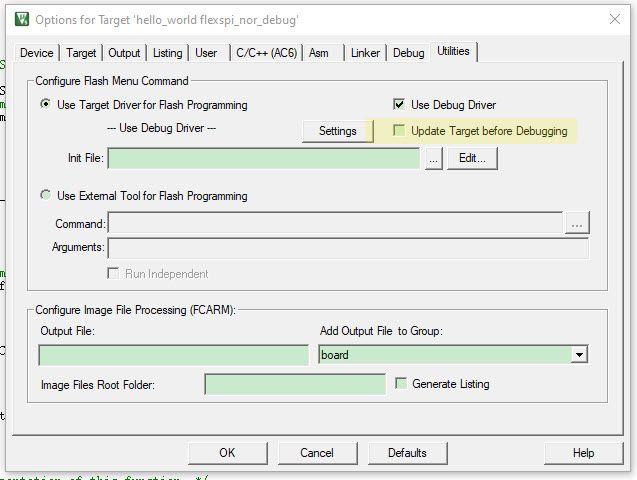Switch to the Device tab
Viewport: 637px width, 480px height.
pyautogui.click(x=36, y=53)
